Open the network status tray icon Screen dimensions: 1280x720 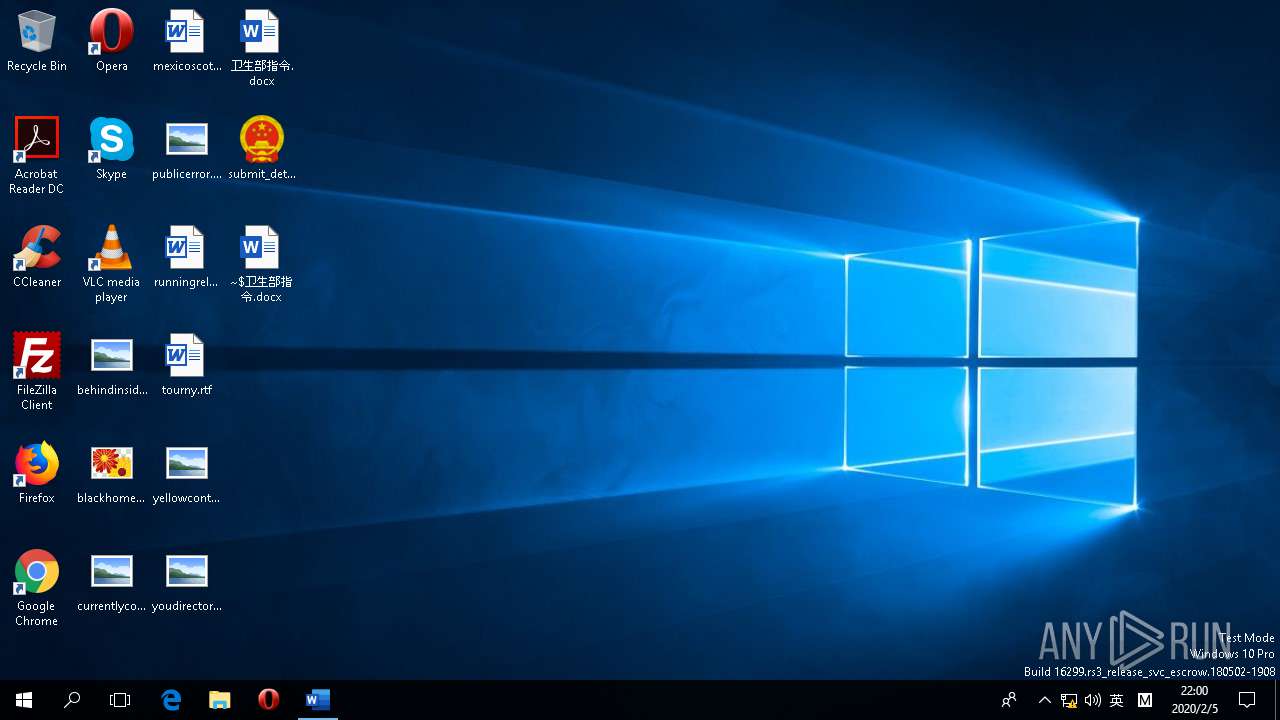tap(1069, 700)
